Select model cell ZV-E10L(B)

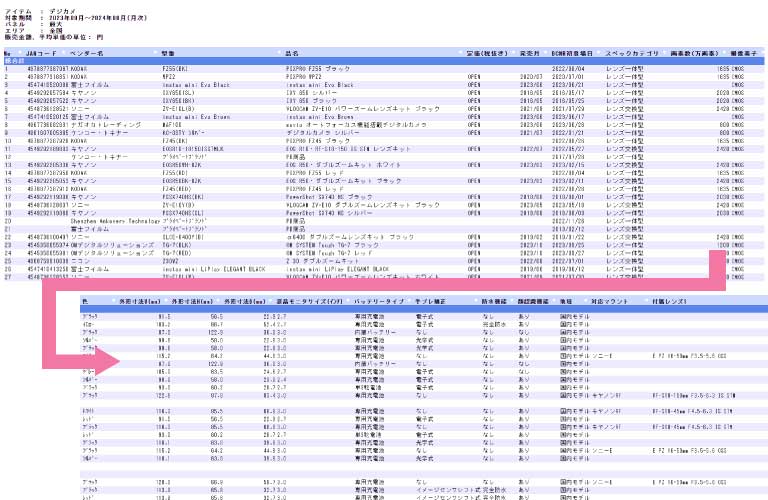coord(178,109)
